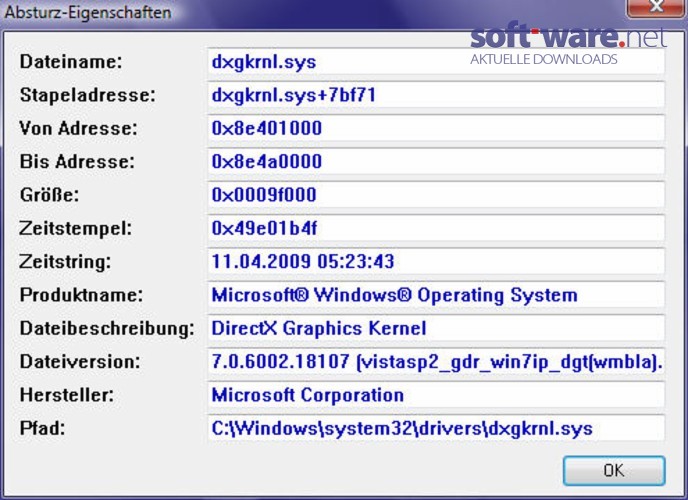Select Hersteller value Microsoft Corporation

pos(436,395)
